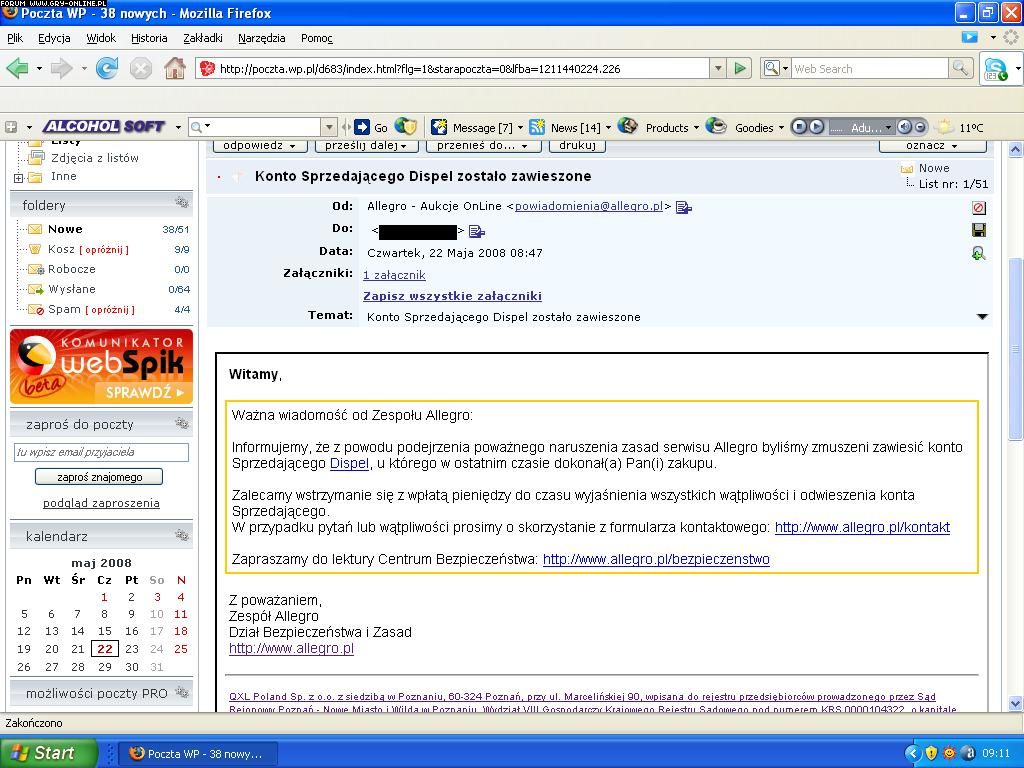Select day 23 in the maj 2008 calendar

pos(132,648)
